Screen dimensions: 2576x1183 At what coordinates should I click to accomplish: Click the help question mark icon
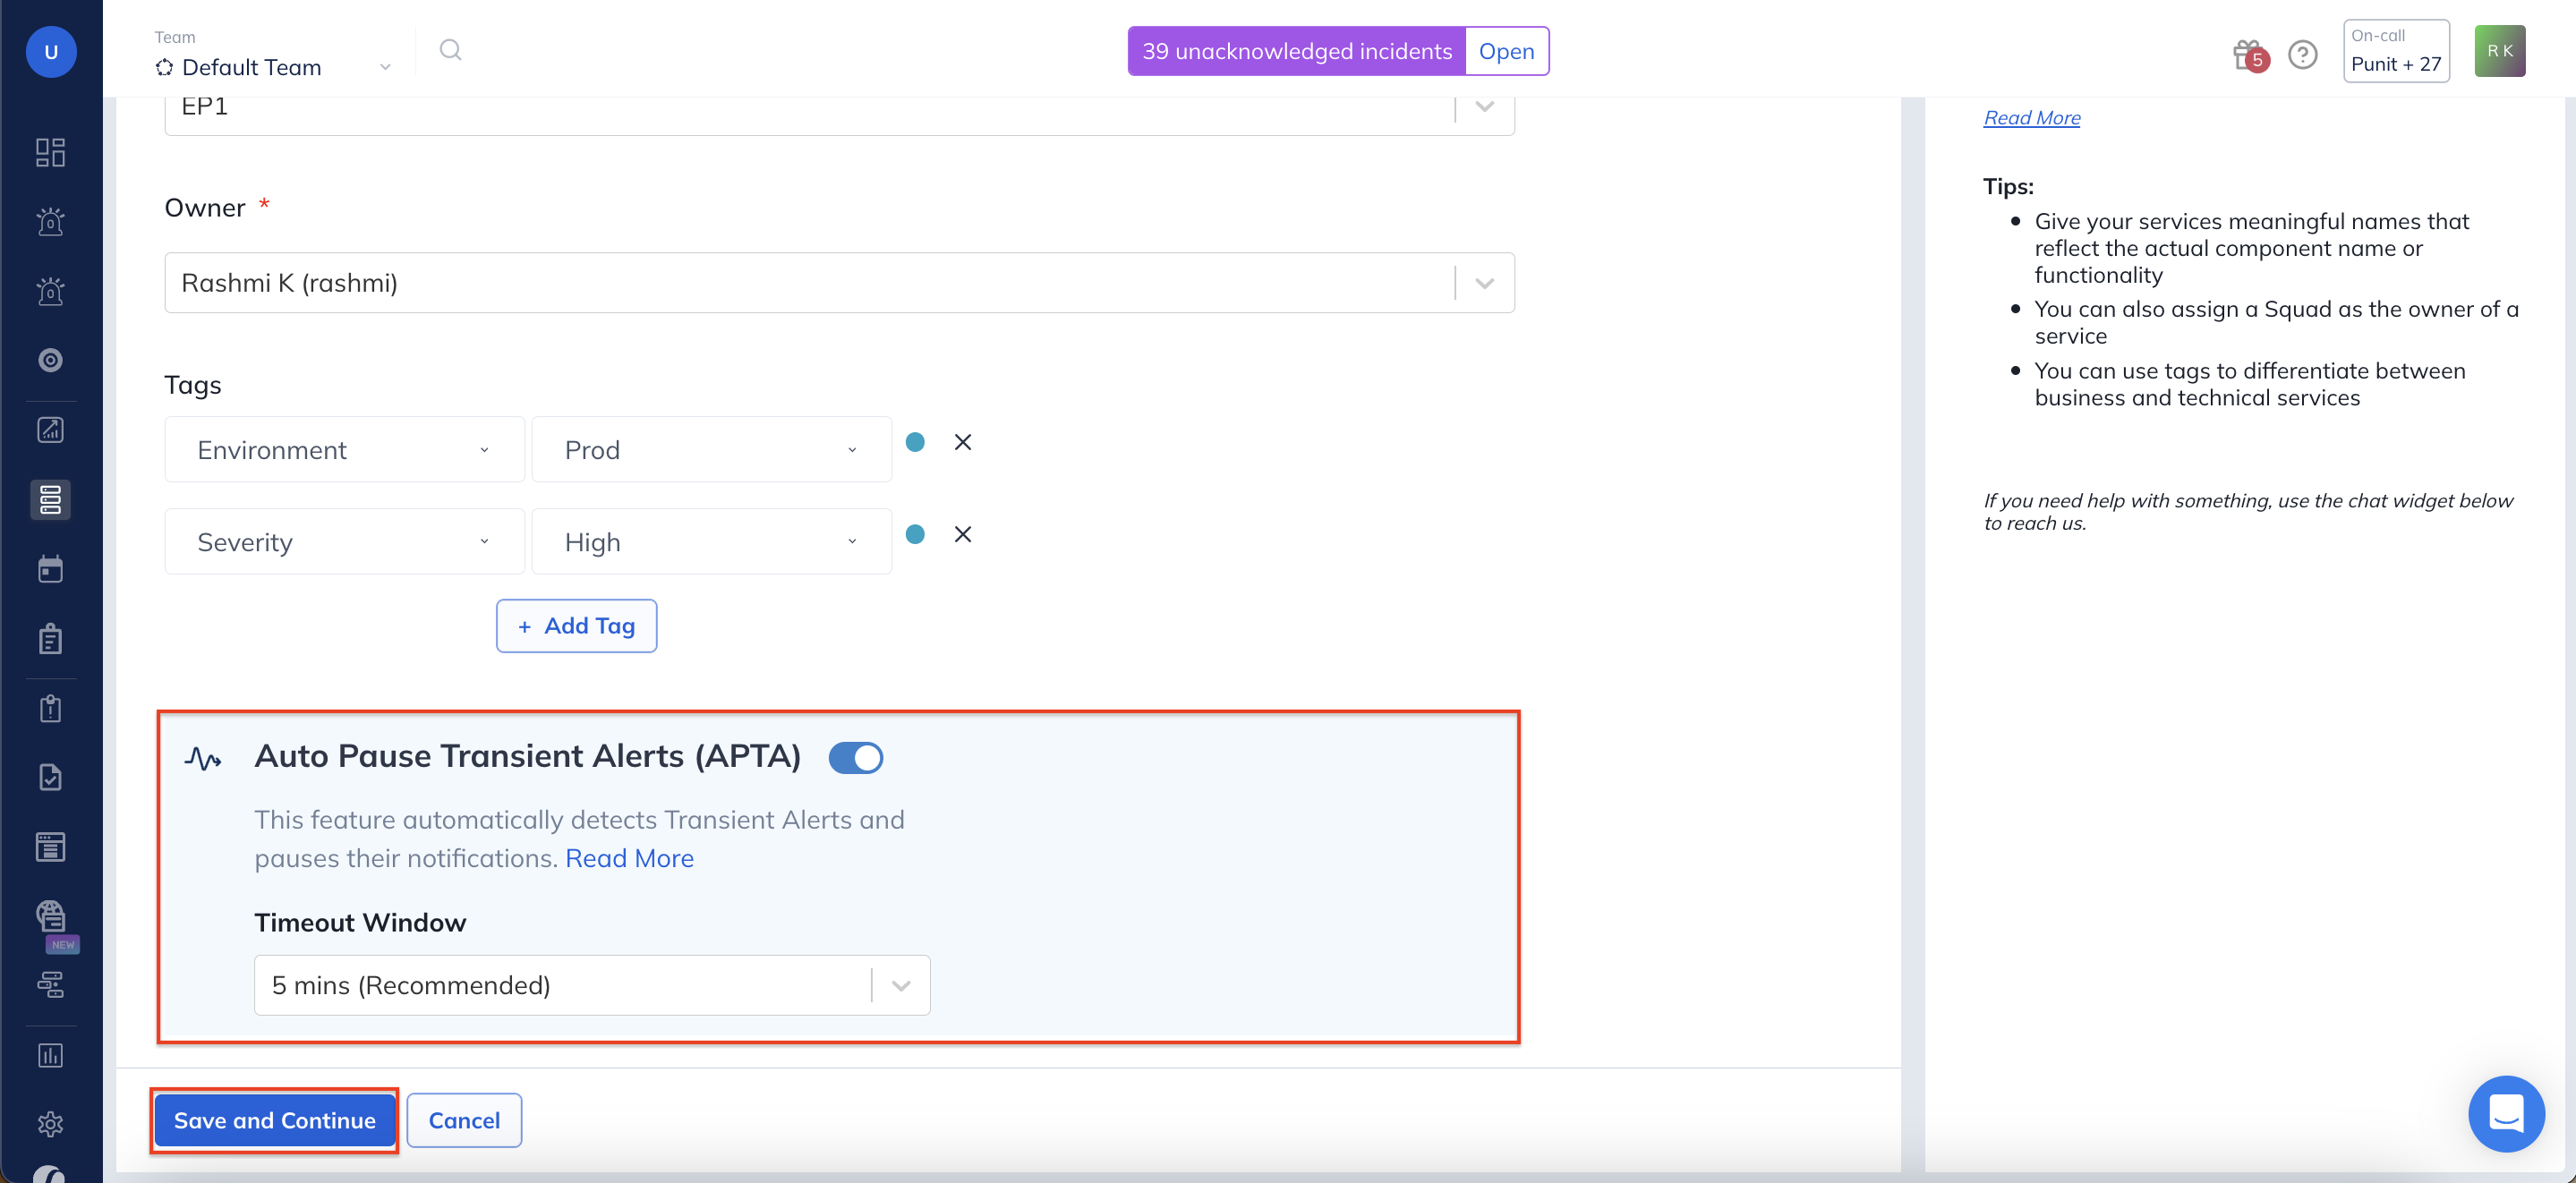click(2303, 54)
